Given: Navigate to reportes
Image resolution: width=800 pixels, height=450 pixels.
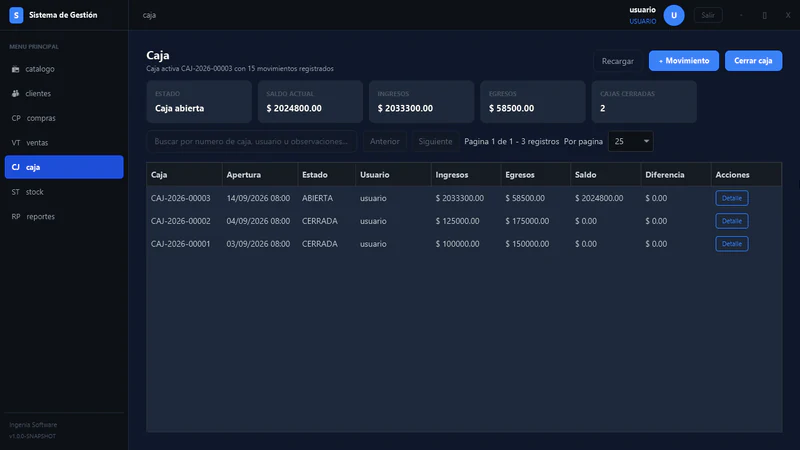Looking at the screenshot, I should 64,216.
